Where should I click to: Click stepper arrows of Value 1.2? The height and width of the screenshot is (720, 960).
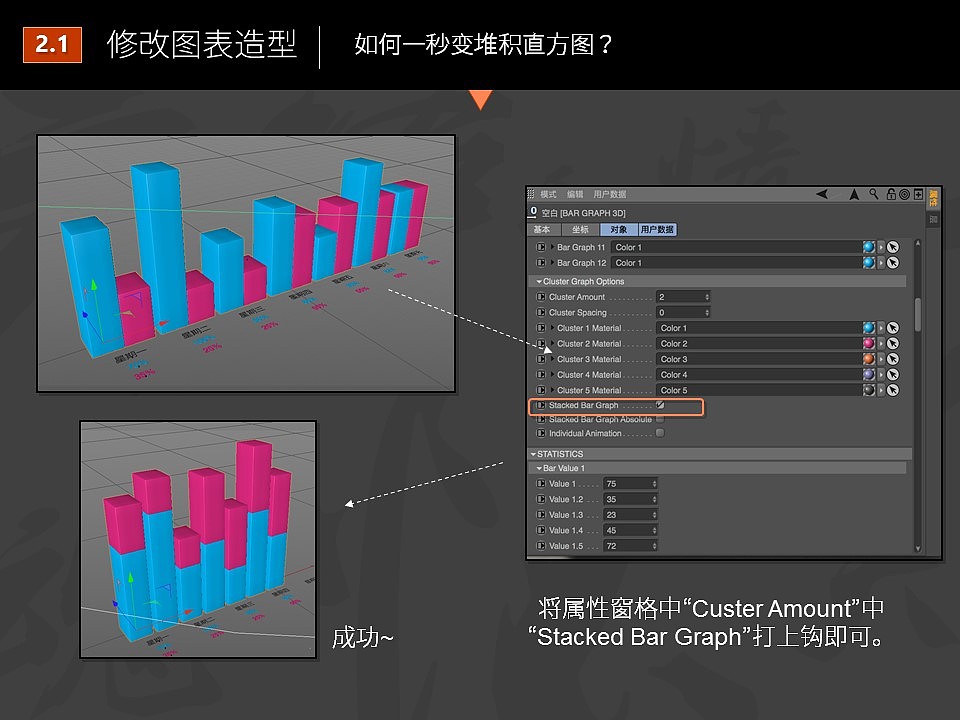pyautogui.click(x=654, y=499)
